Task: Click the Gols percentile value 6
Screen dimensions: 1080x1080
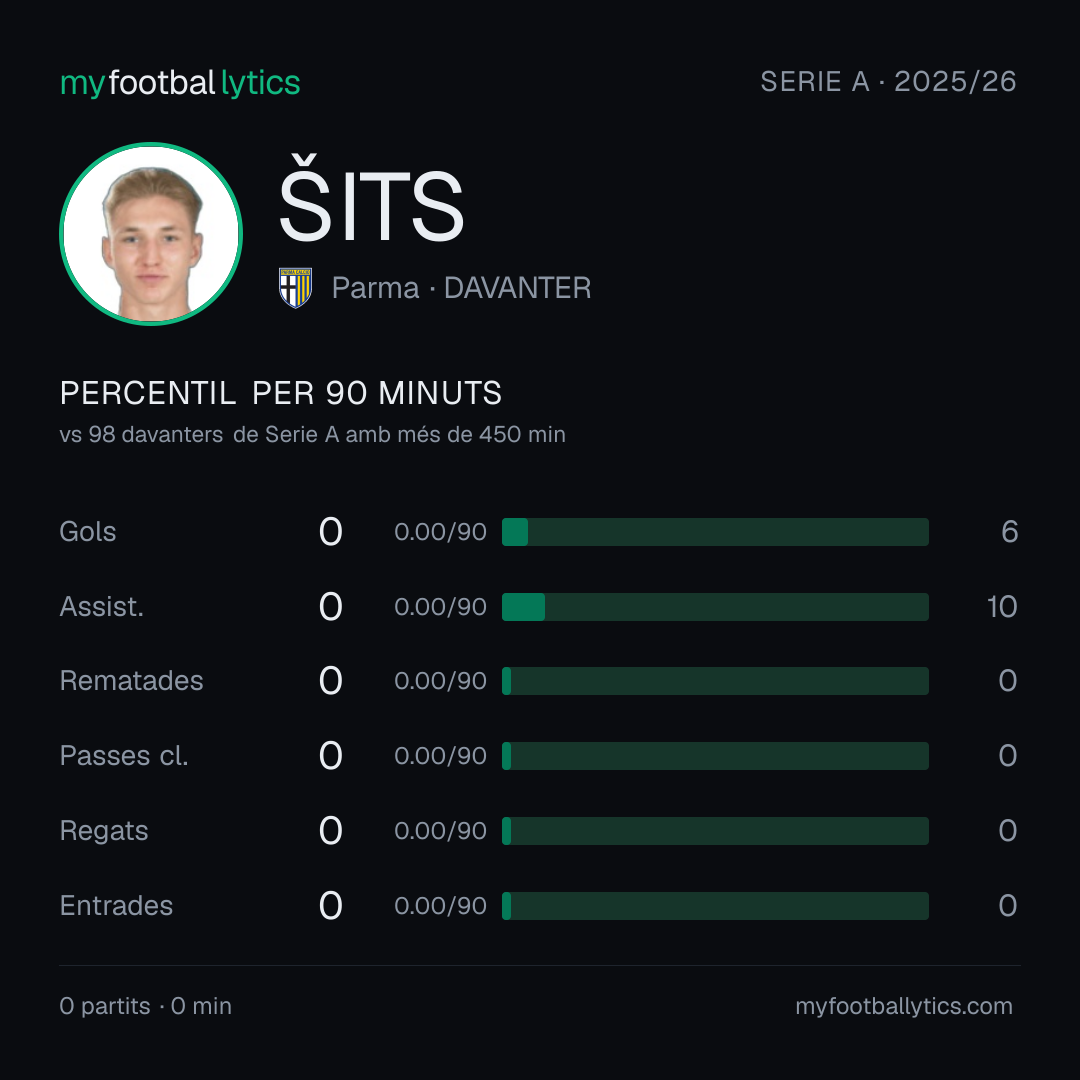Action: 1009,532
